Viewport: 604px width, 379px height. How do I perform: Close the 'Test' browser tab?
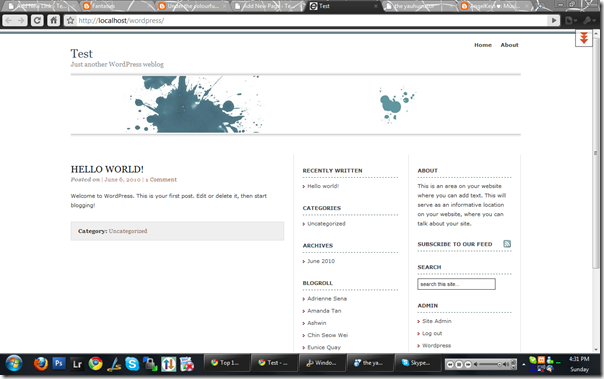tap(376, 6)
